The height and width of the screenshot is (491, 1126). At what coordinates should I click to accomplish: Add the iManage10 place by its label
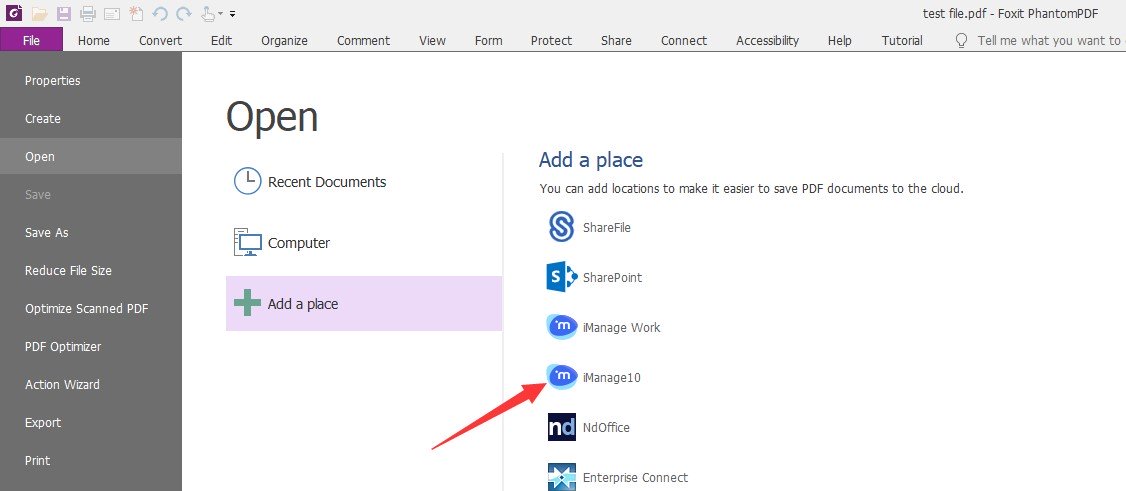click(611, 377)
